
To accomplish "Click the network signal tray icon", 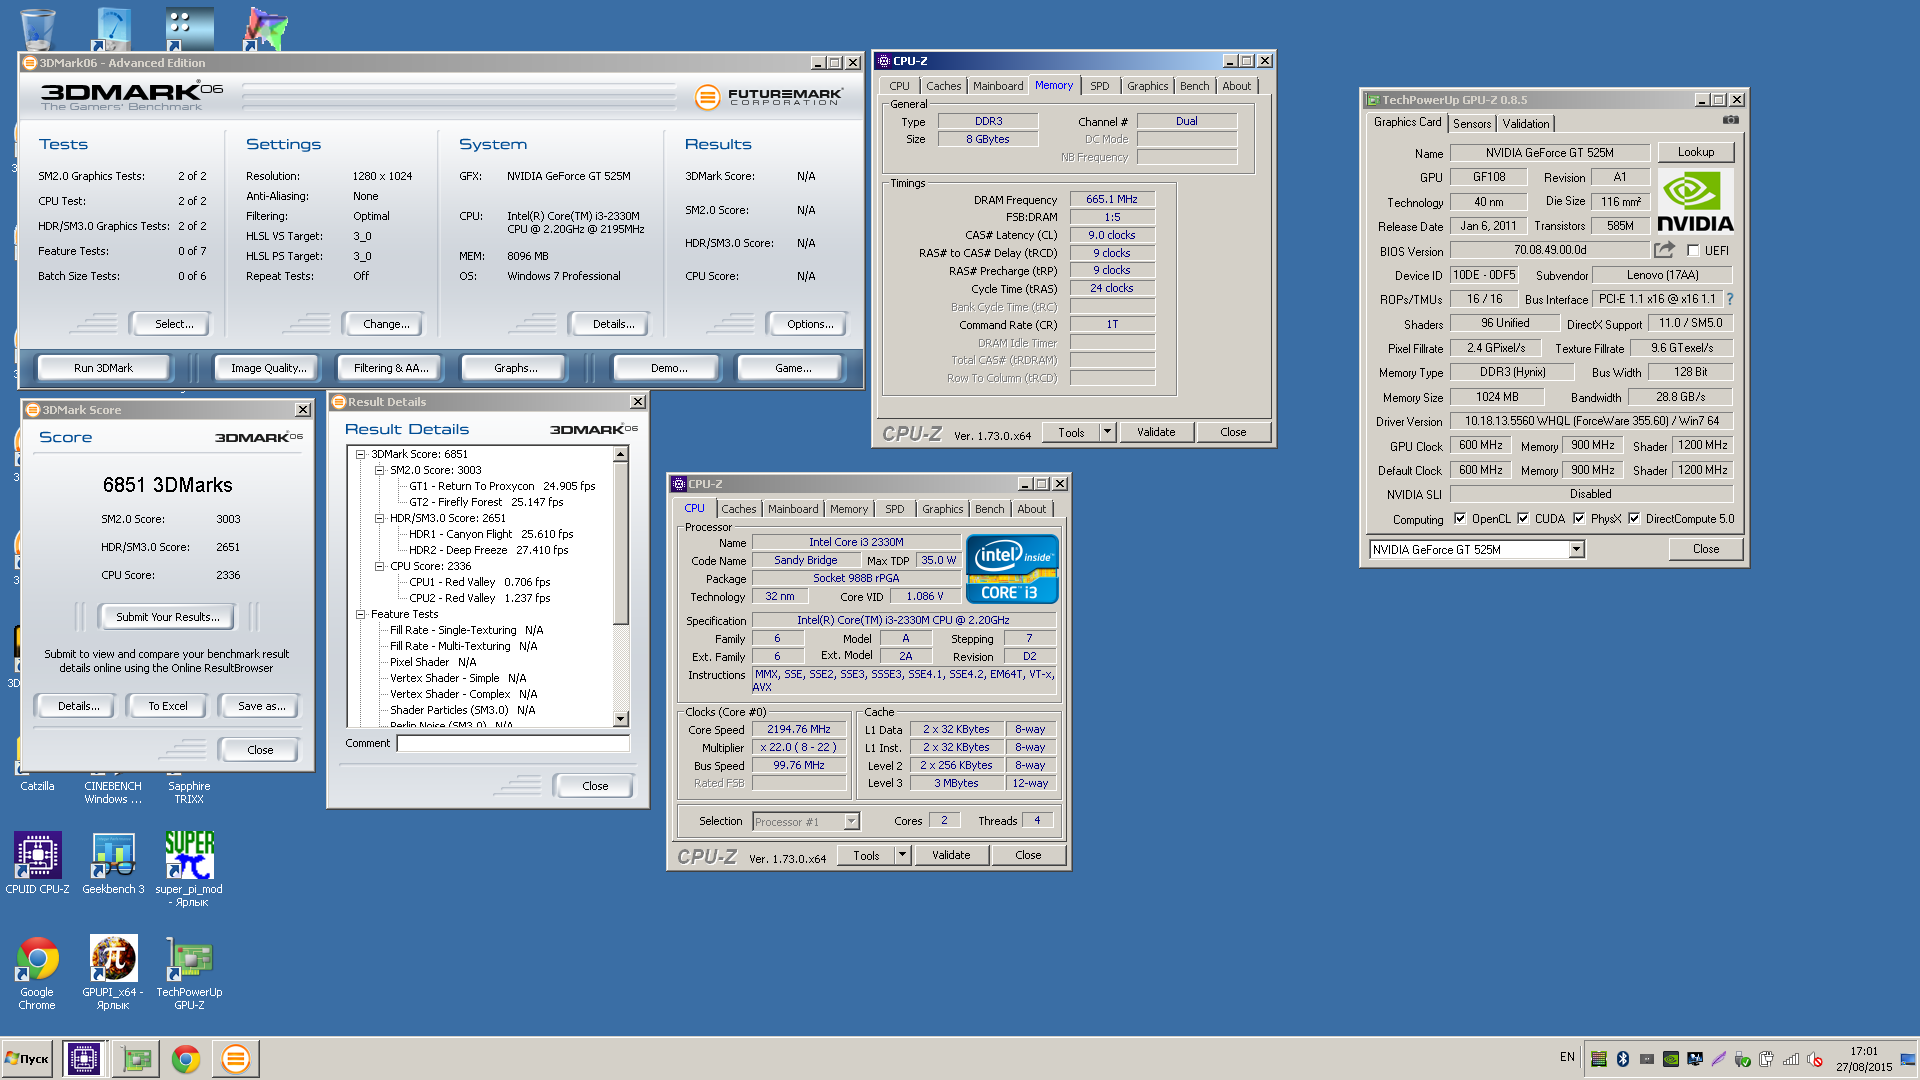I will tap(1791, 1058).
